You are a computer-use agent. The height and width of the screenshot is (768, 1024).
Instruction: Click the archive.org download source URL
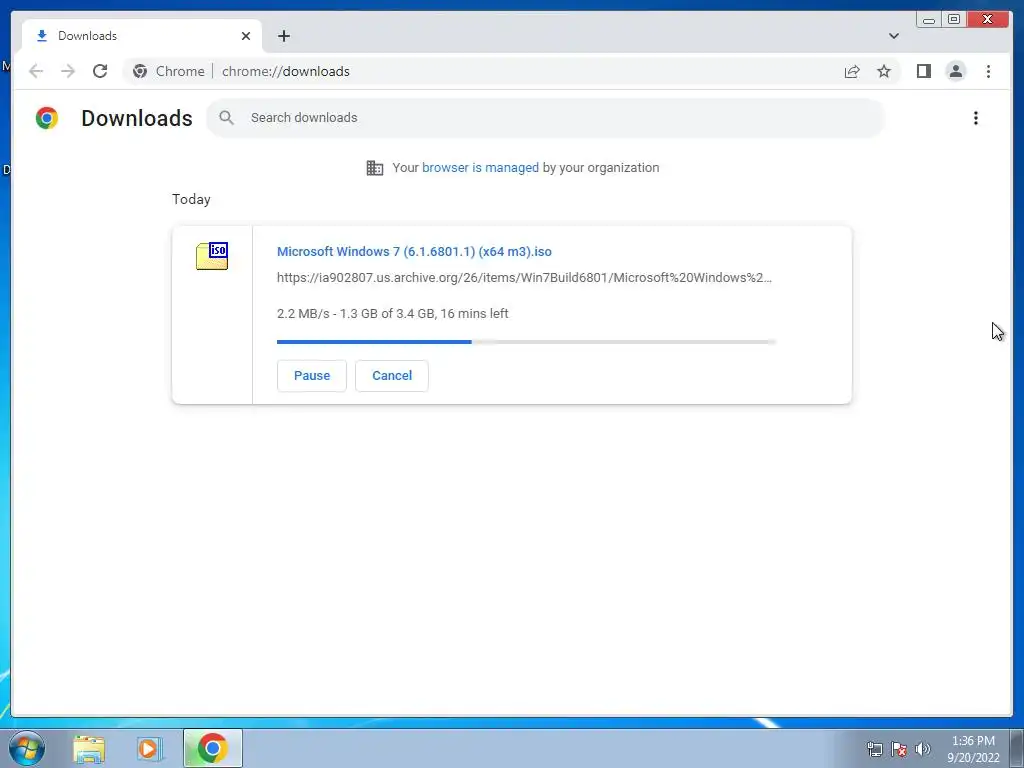click(x=524, y=278)
